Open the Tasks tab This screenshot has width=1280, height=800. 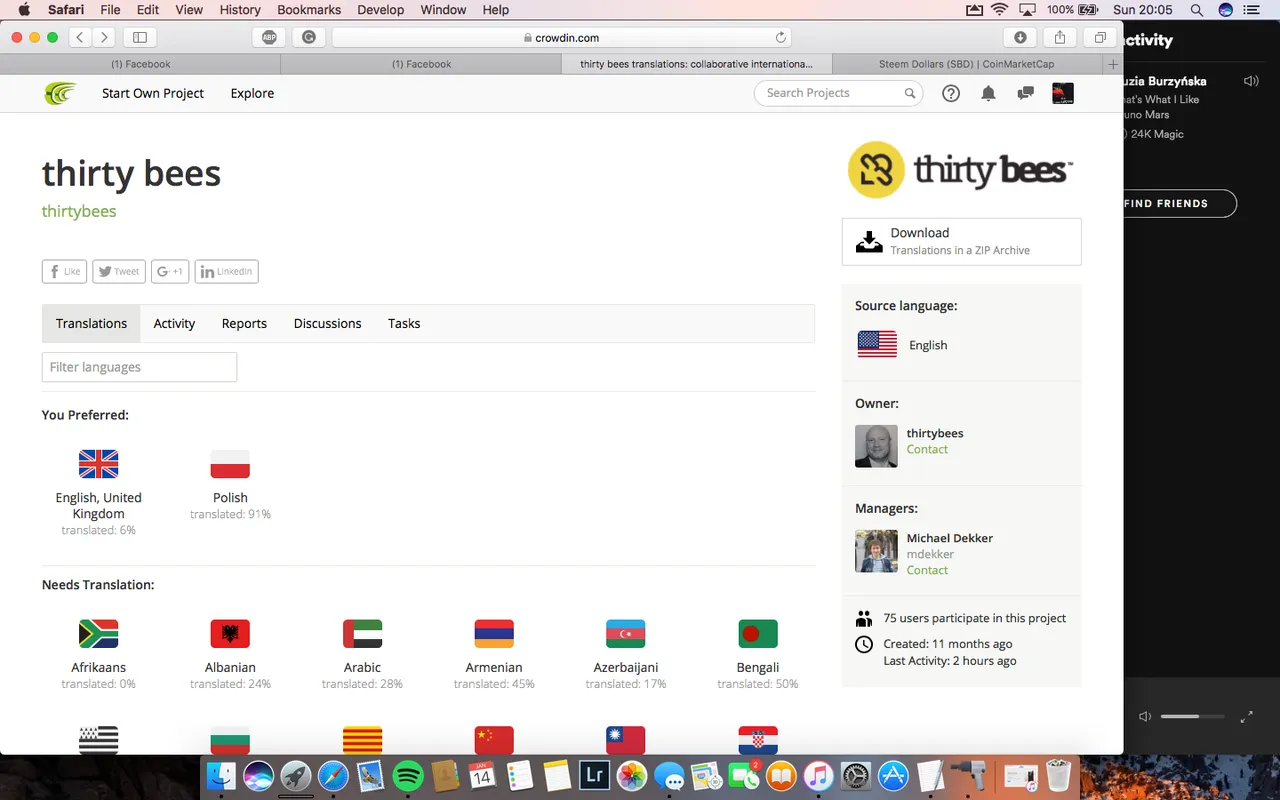point(404,324)
